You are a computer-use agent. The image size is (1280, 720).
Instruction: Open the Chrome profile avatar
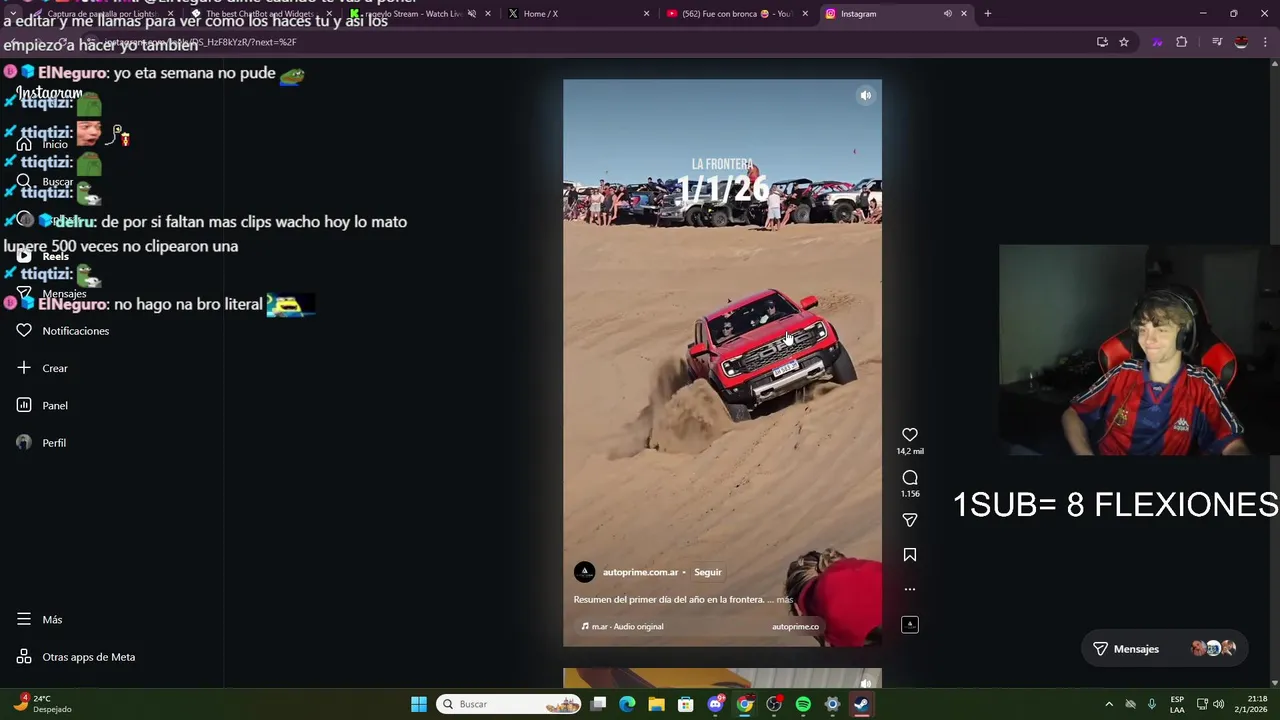(1241, 42)
